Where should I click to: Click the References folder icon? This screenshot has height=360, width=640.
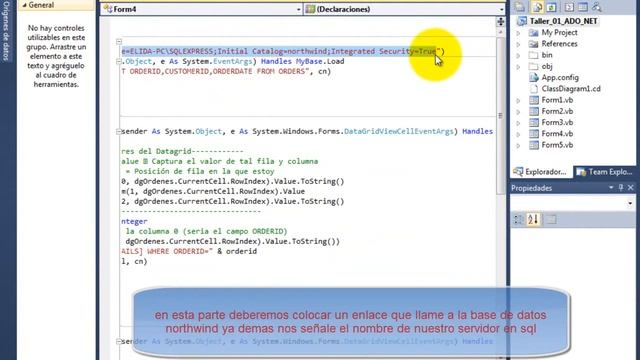tap(533, 44)
